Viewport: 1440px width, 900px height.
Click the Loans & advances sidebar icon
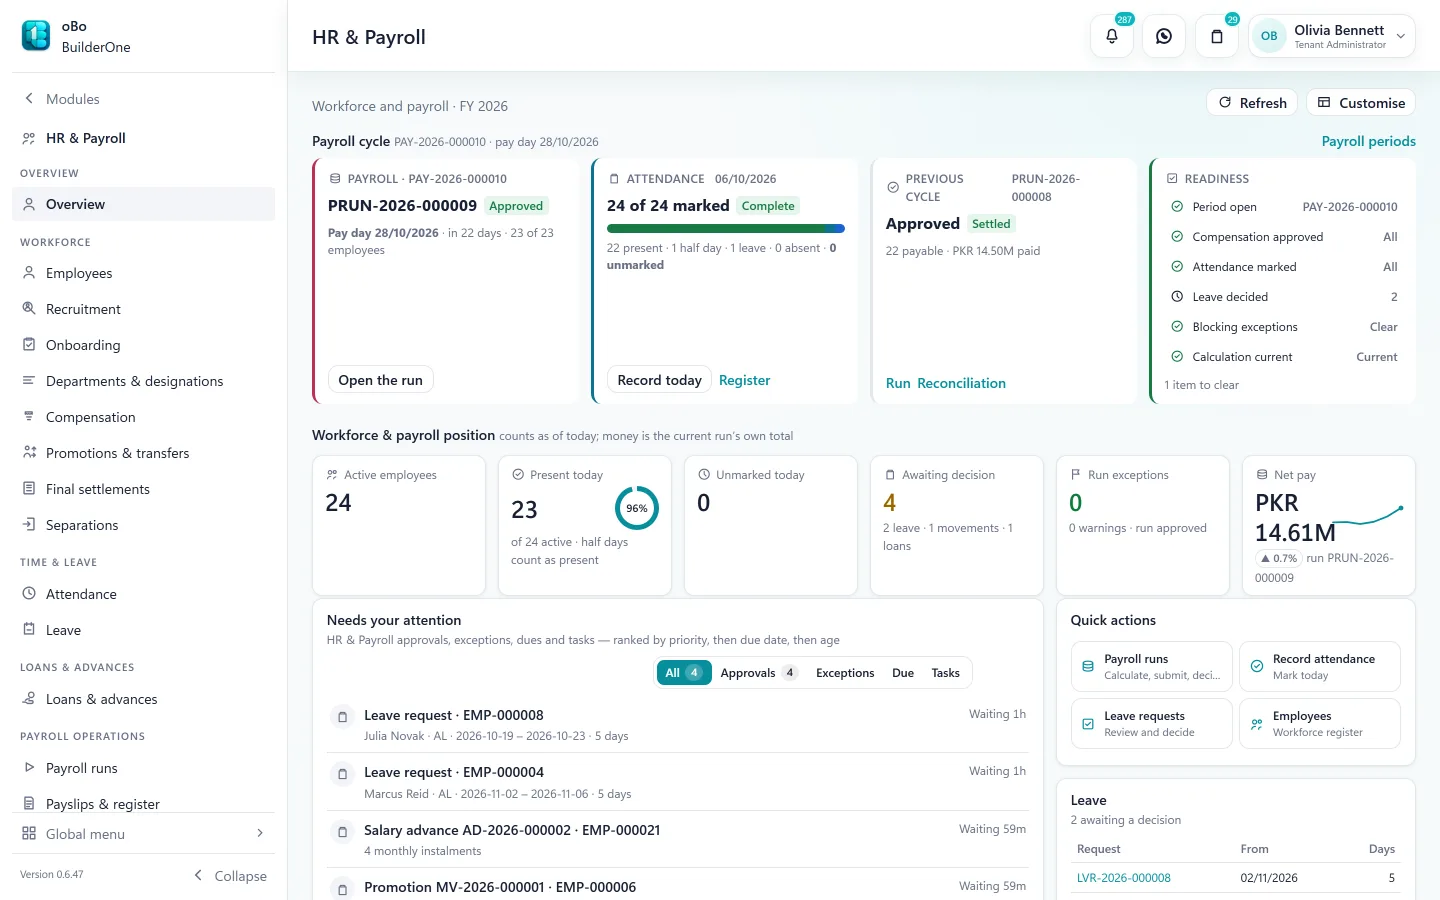[x=29, y=699]
